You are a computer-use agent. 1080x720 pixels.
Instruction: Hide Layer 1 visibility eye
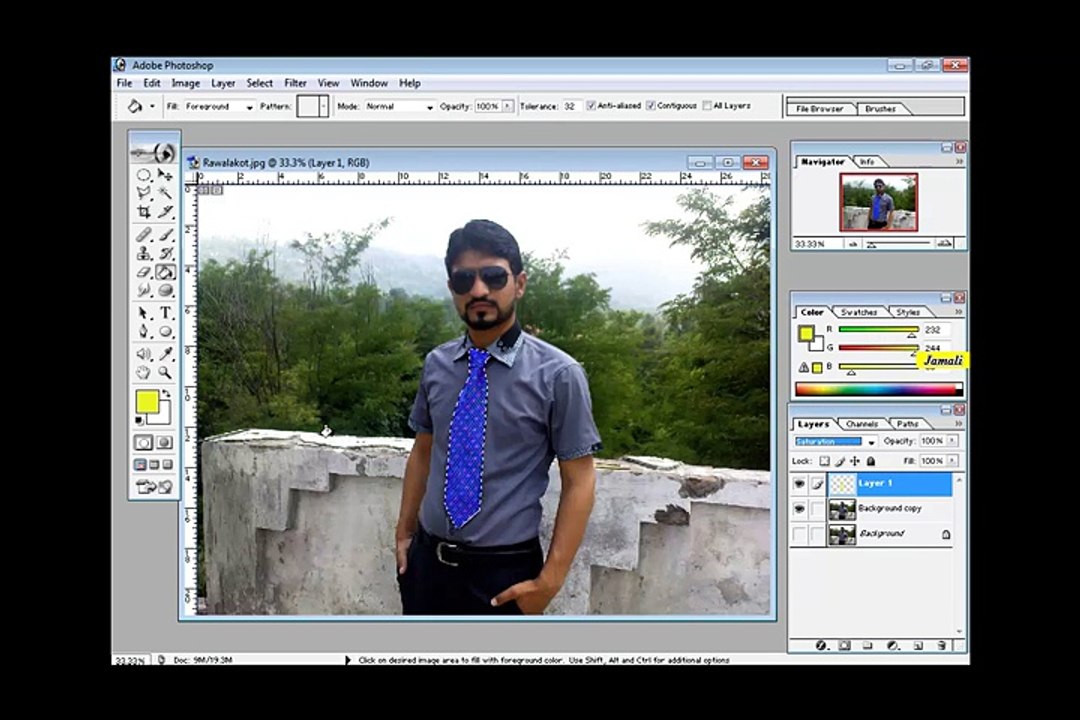coord(799,484)
